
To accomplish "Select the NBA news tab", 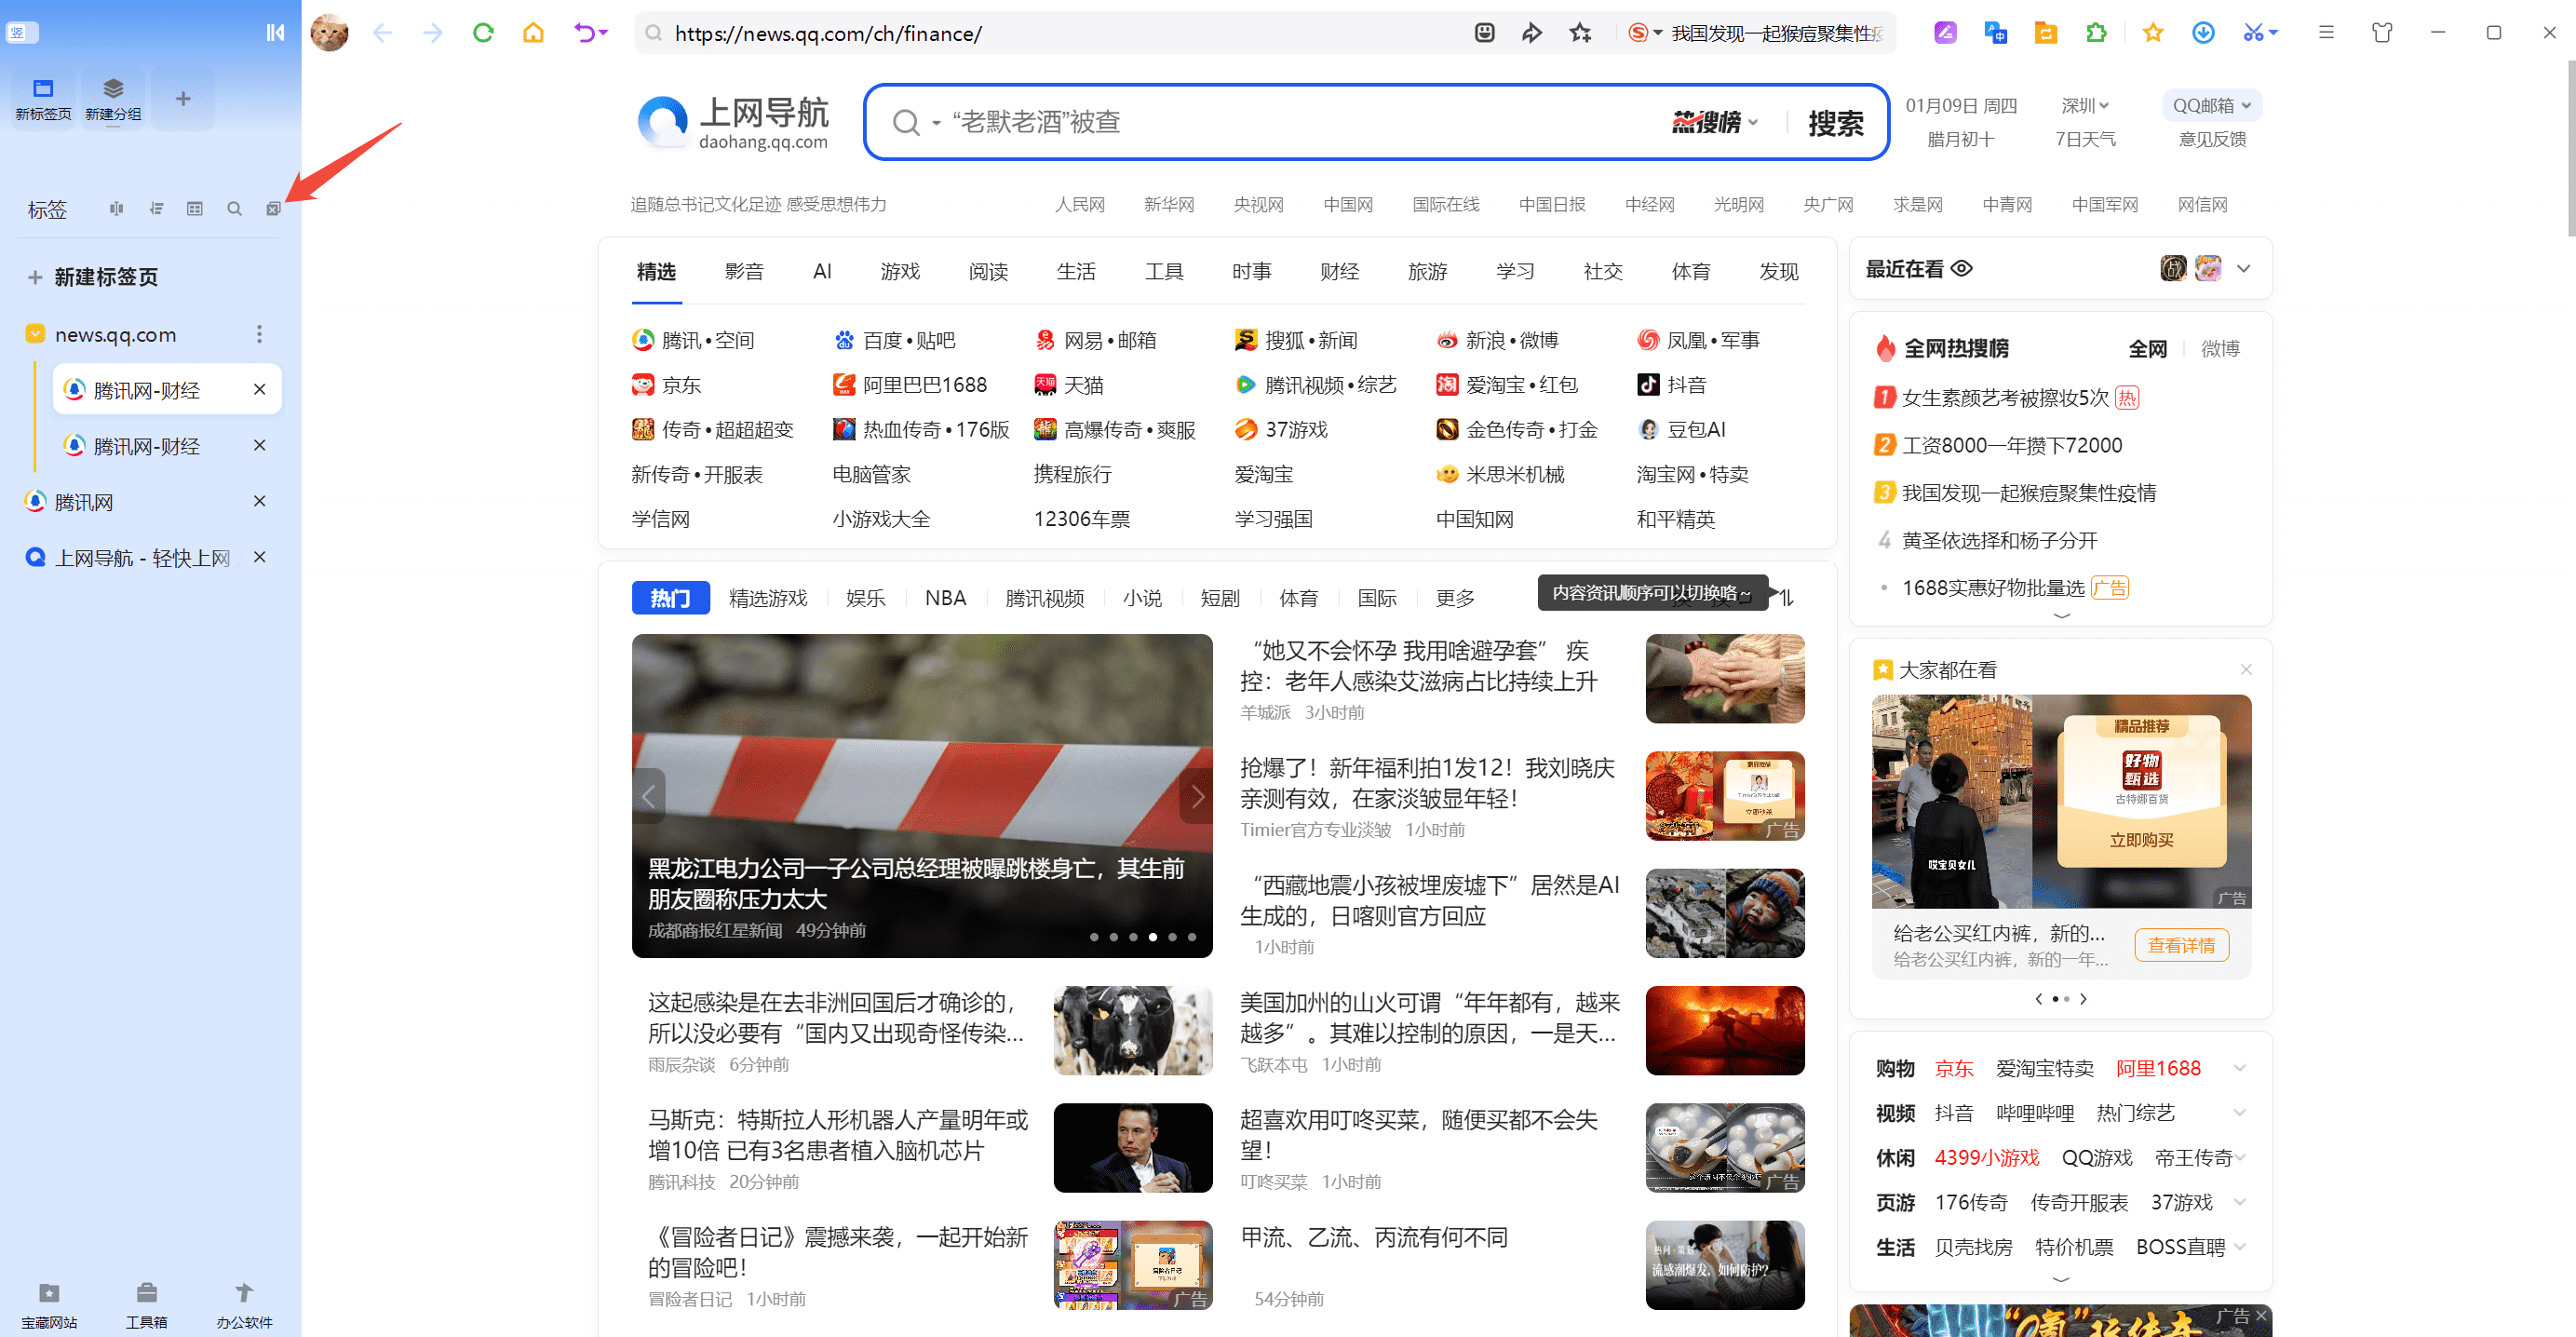I will [945, 598].
